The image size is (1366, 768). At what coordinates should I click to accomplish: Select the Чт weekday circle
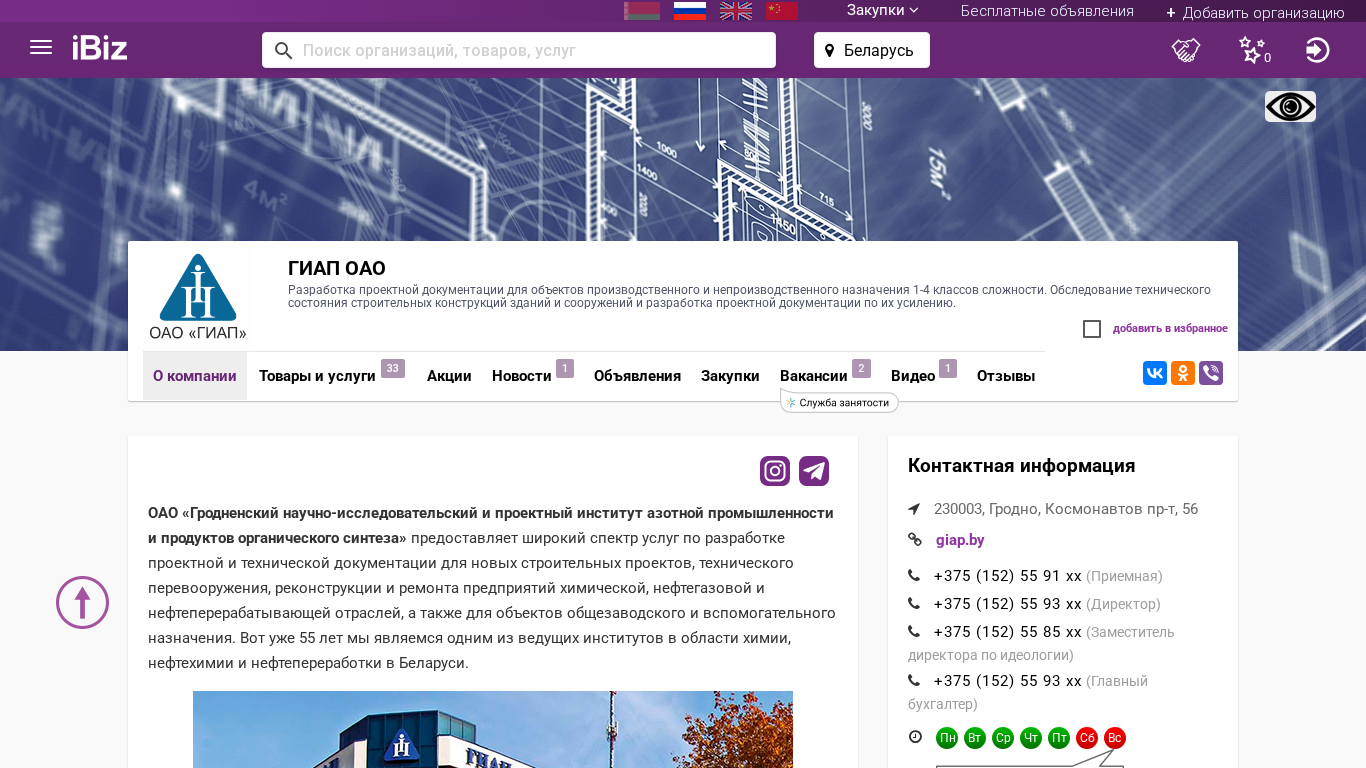click(1031, 738)
